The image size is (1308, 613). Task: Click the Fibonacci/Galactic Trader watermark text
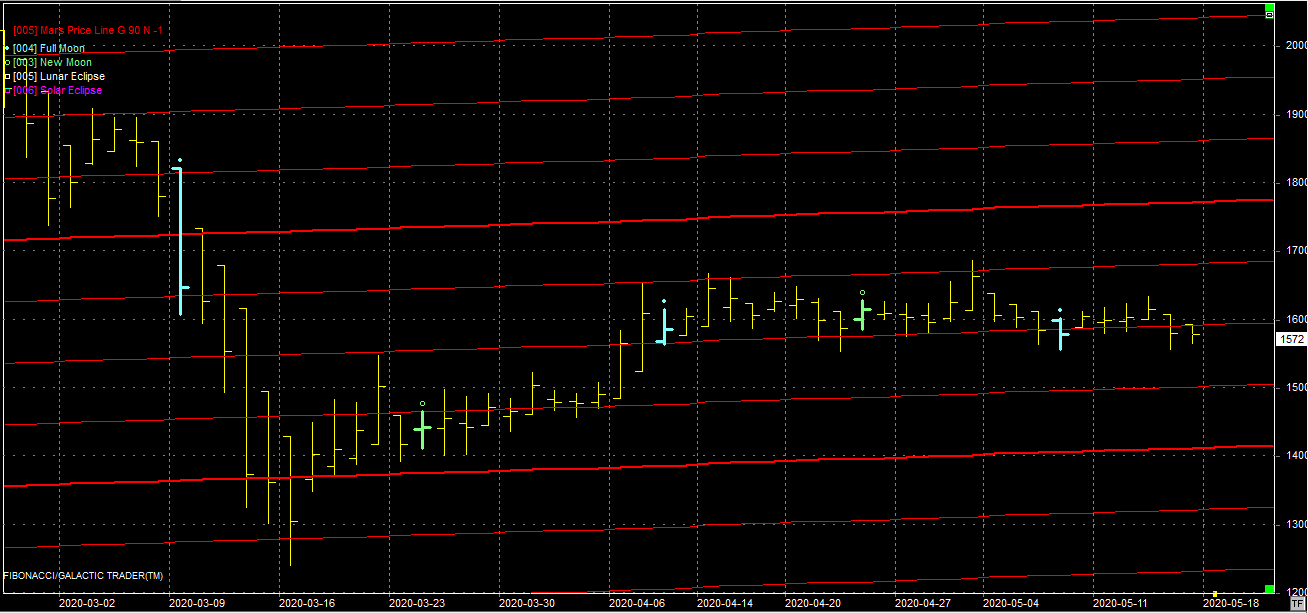[83, 576]
